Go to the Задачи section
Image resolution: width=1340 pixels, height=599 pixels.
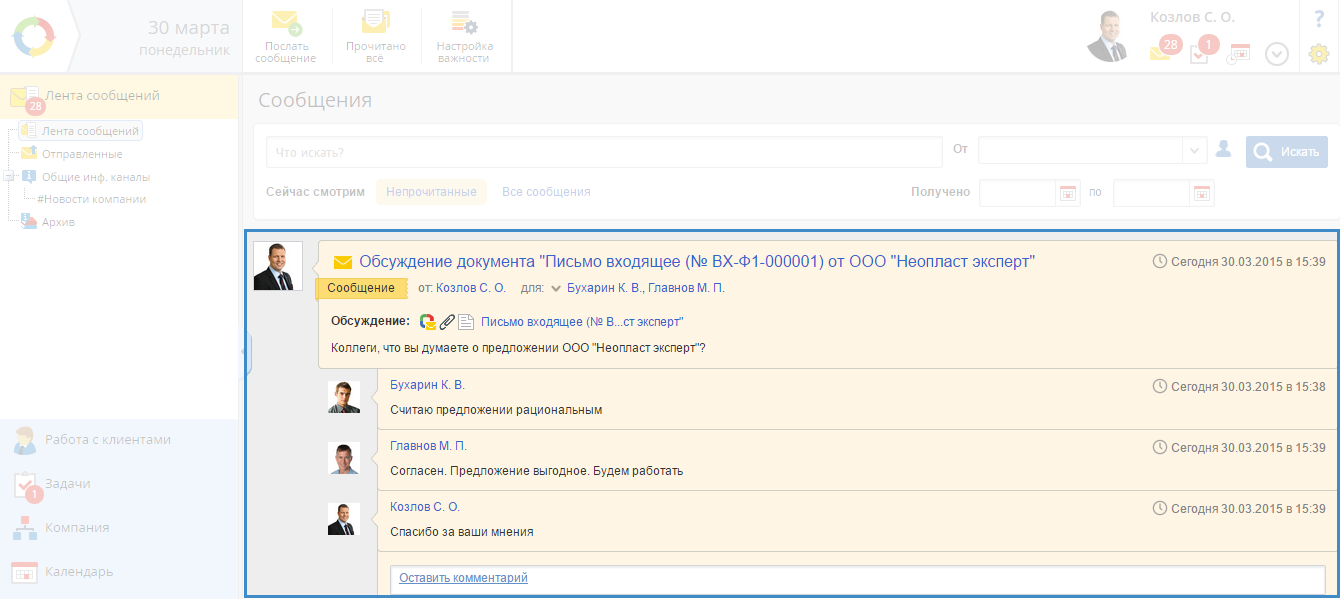67,484
